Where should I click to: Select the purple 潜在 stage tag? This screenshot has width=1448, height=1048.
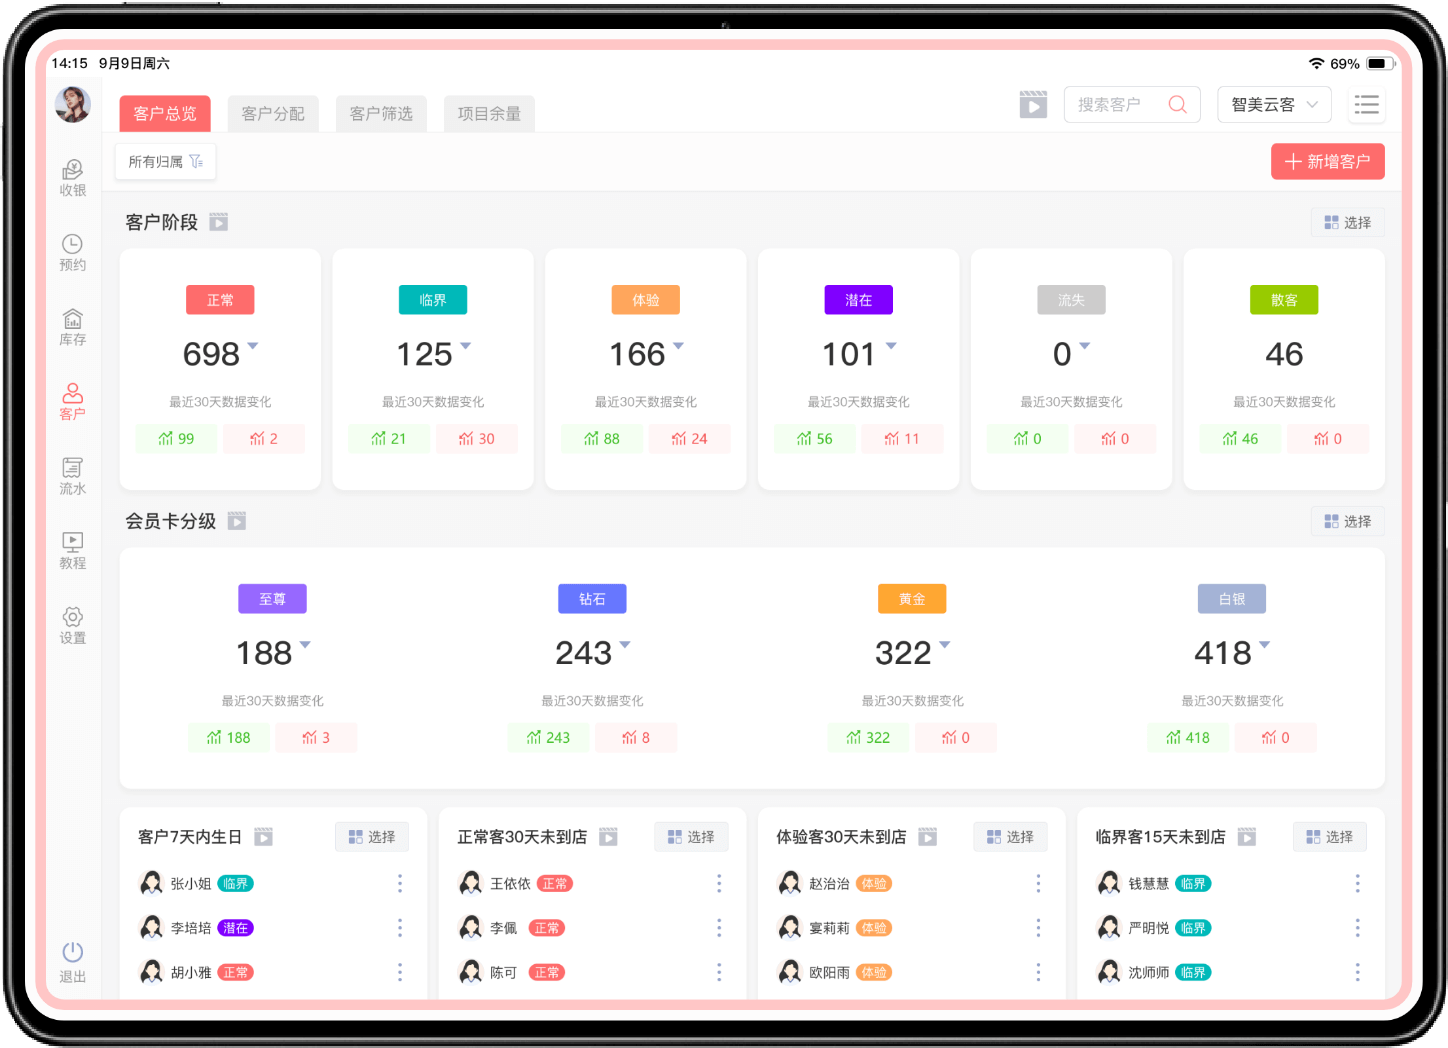point(858,300)
